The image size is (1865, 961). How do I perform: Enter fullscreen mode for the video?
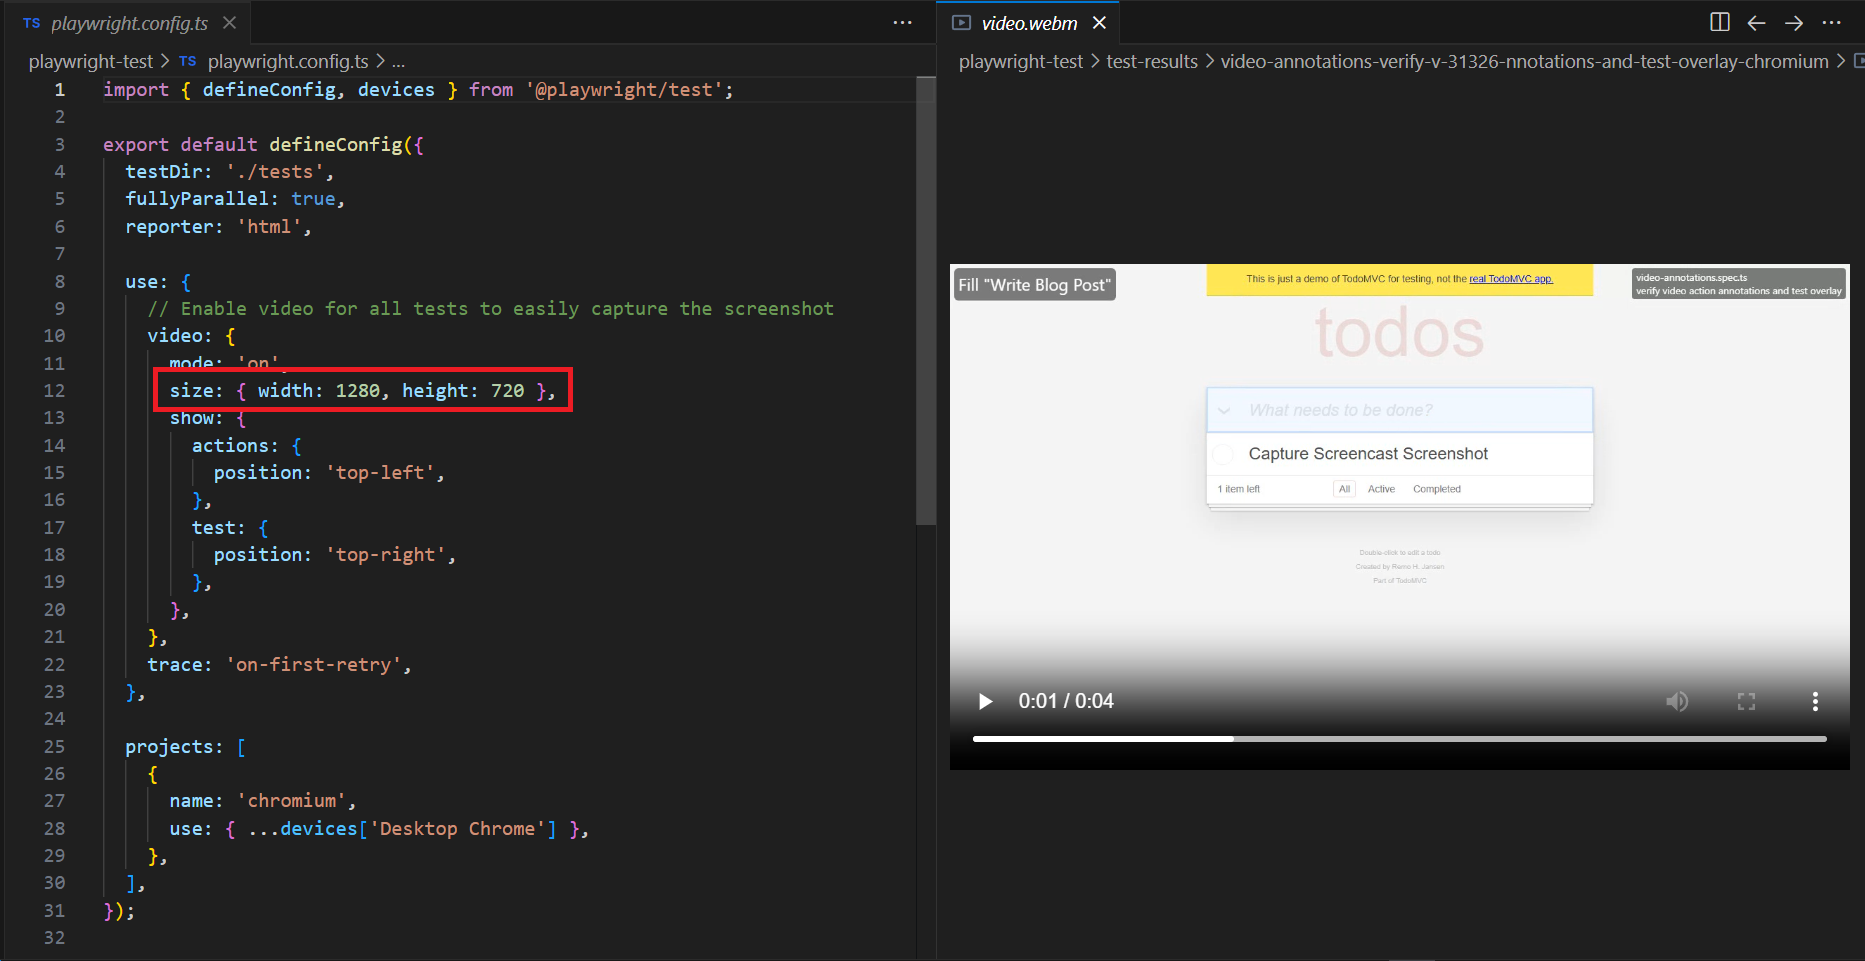(1746, 701)
